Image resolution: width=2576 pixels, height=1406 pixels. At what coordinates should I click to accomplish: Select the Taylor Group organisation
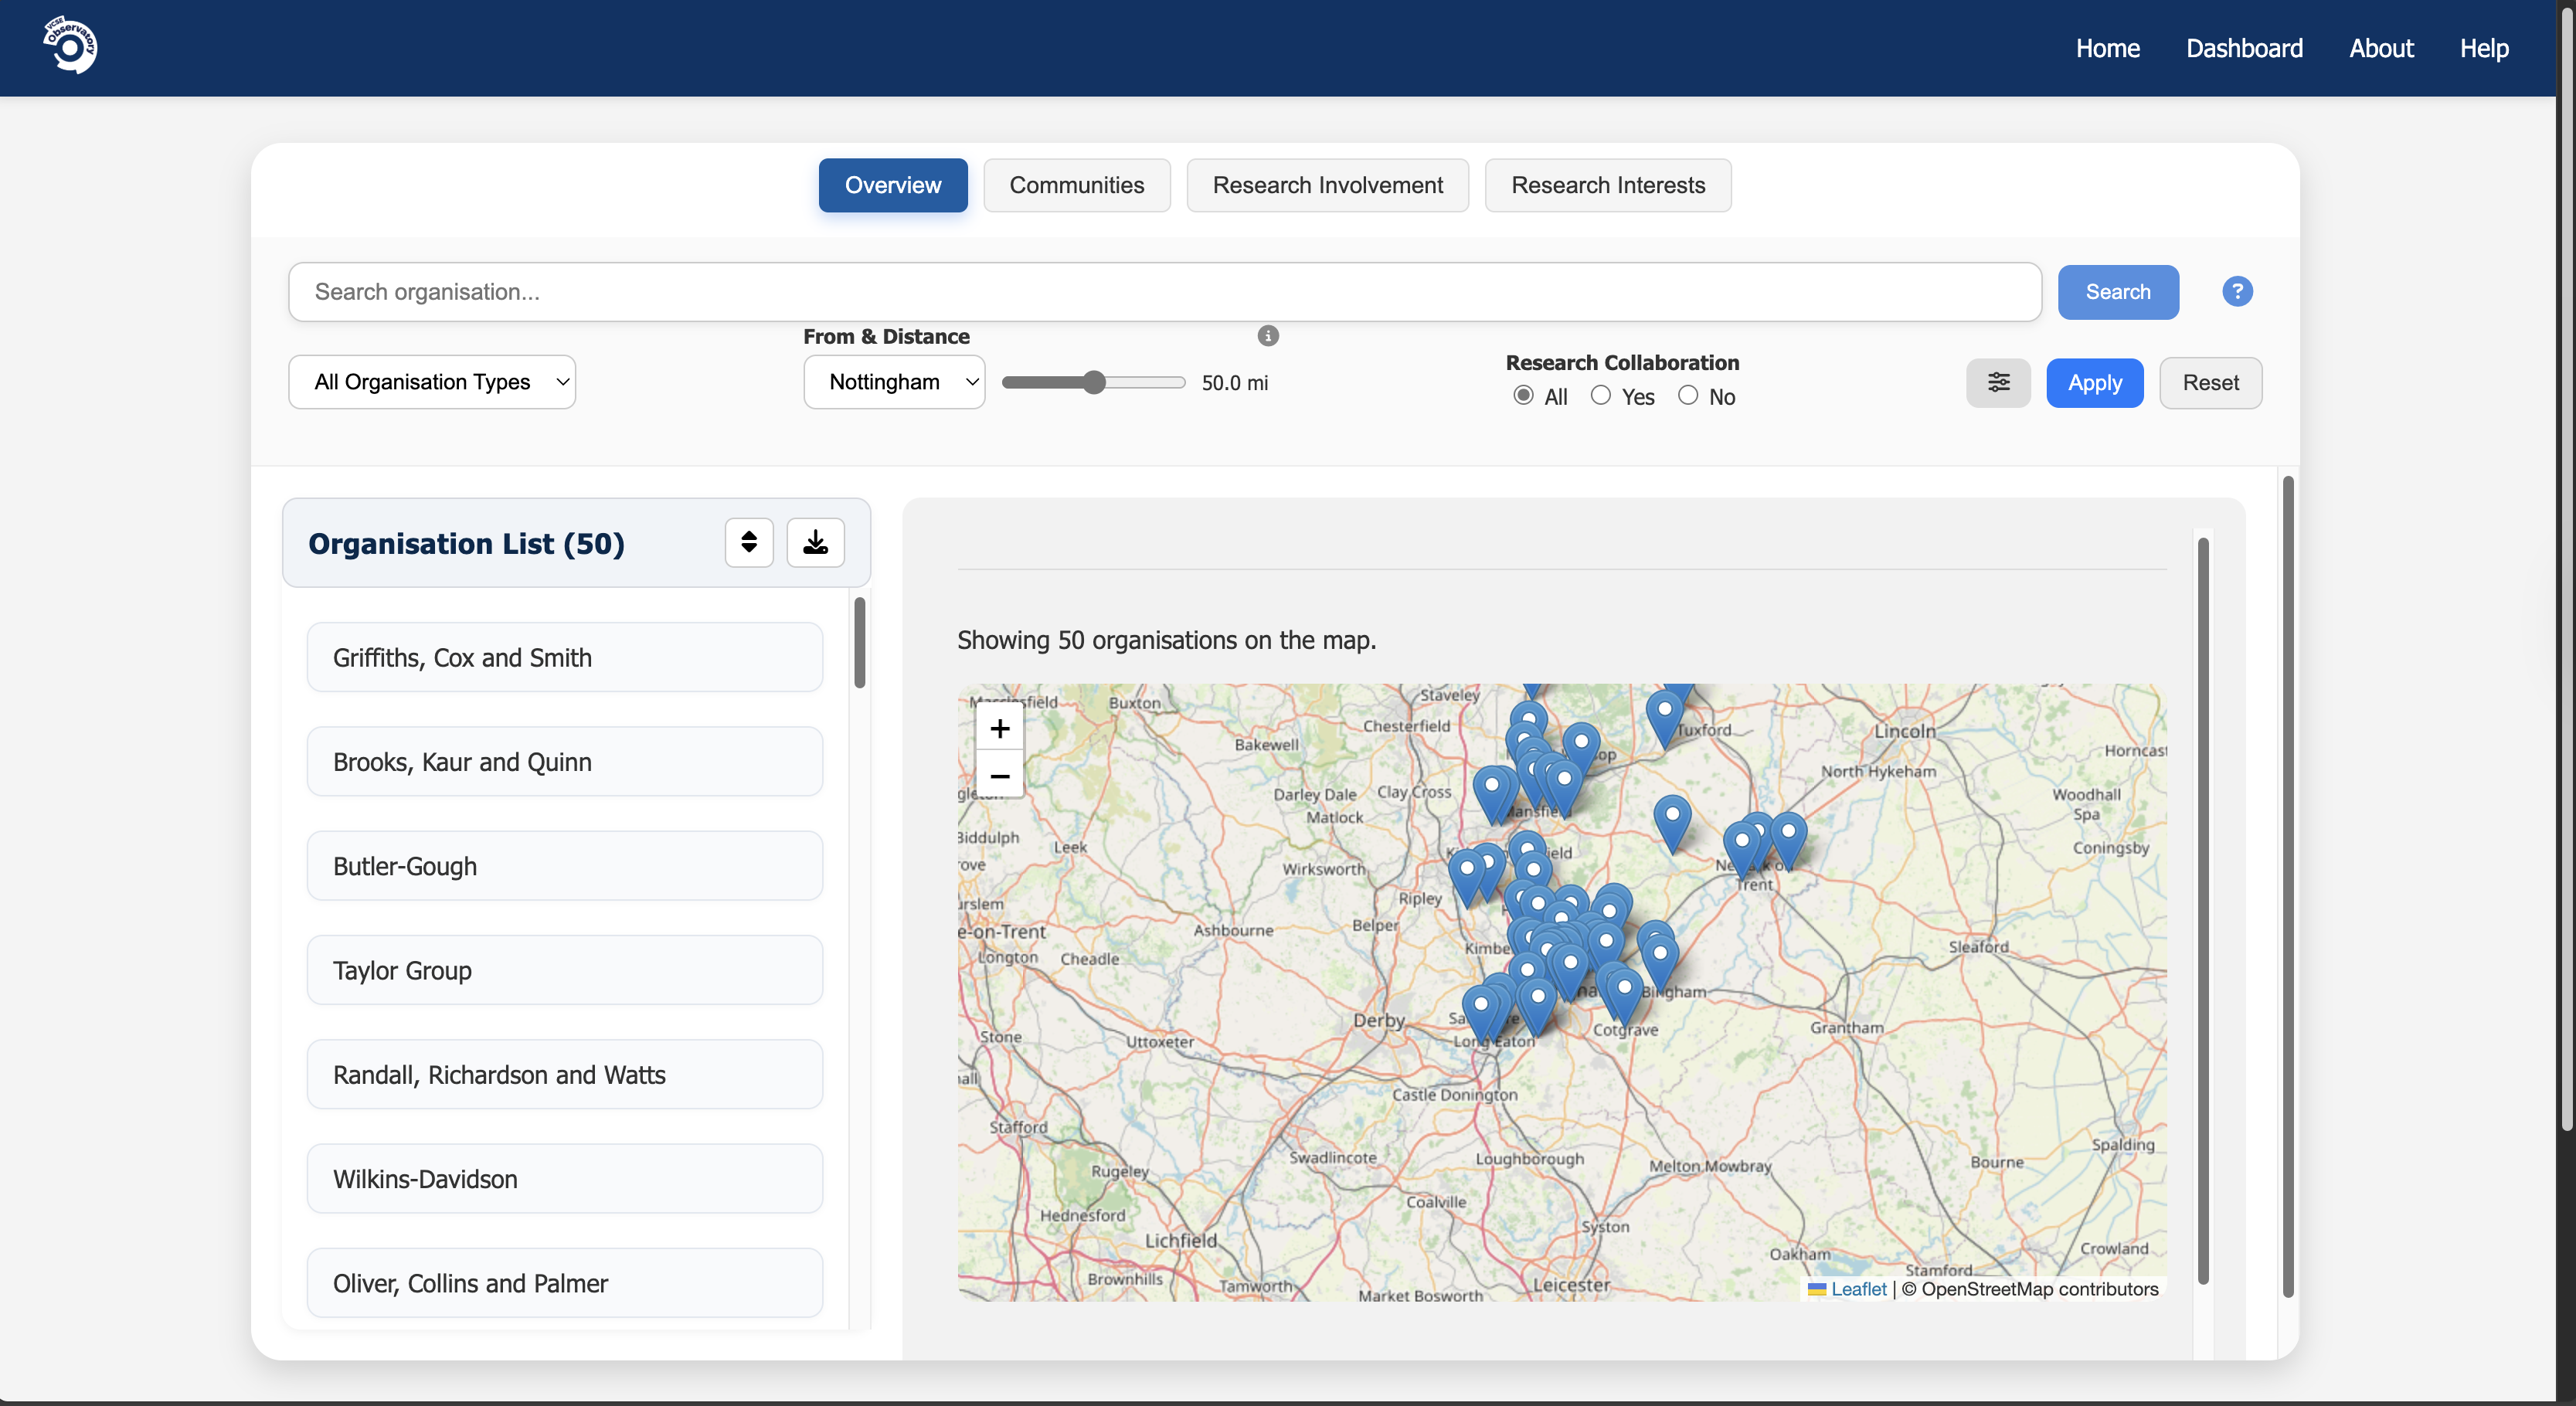[564, 969]
